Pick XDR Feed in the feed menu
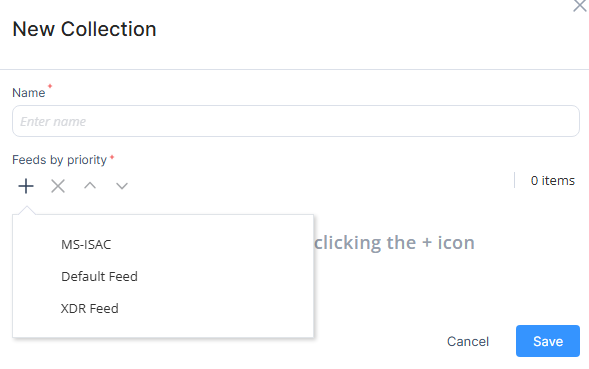Image resolution: width=589 pixels, height=369 pixels. pyautogui.click(x=90, y=309)
